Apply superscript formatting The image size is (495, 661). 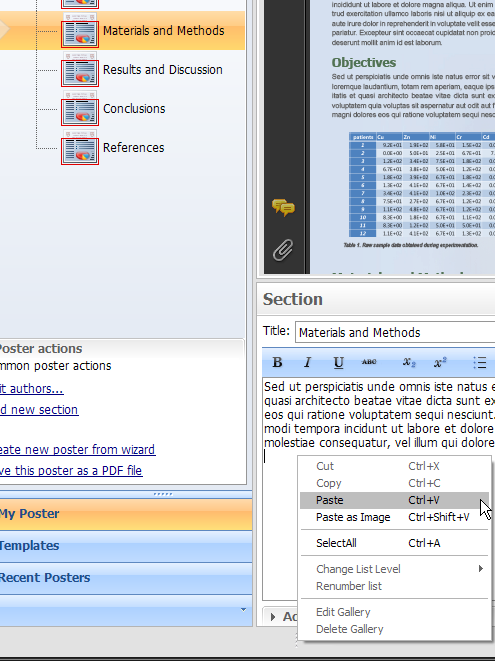(440, 363)
